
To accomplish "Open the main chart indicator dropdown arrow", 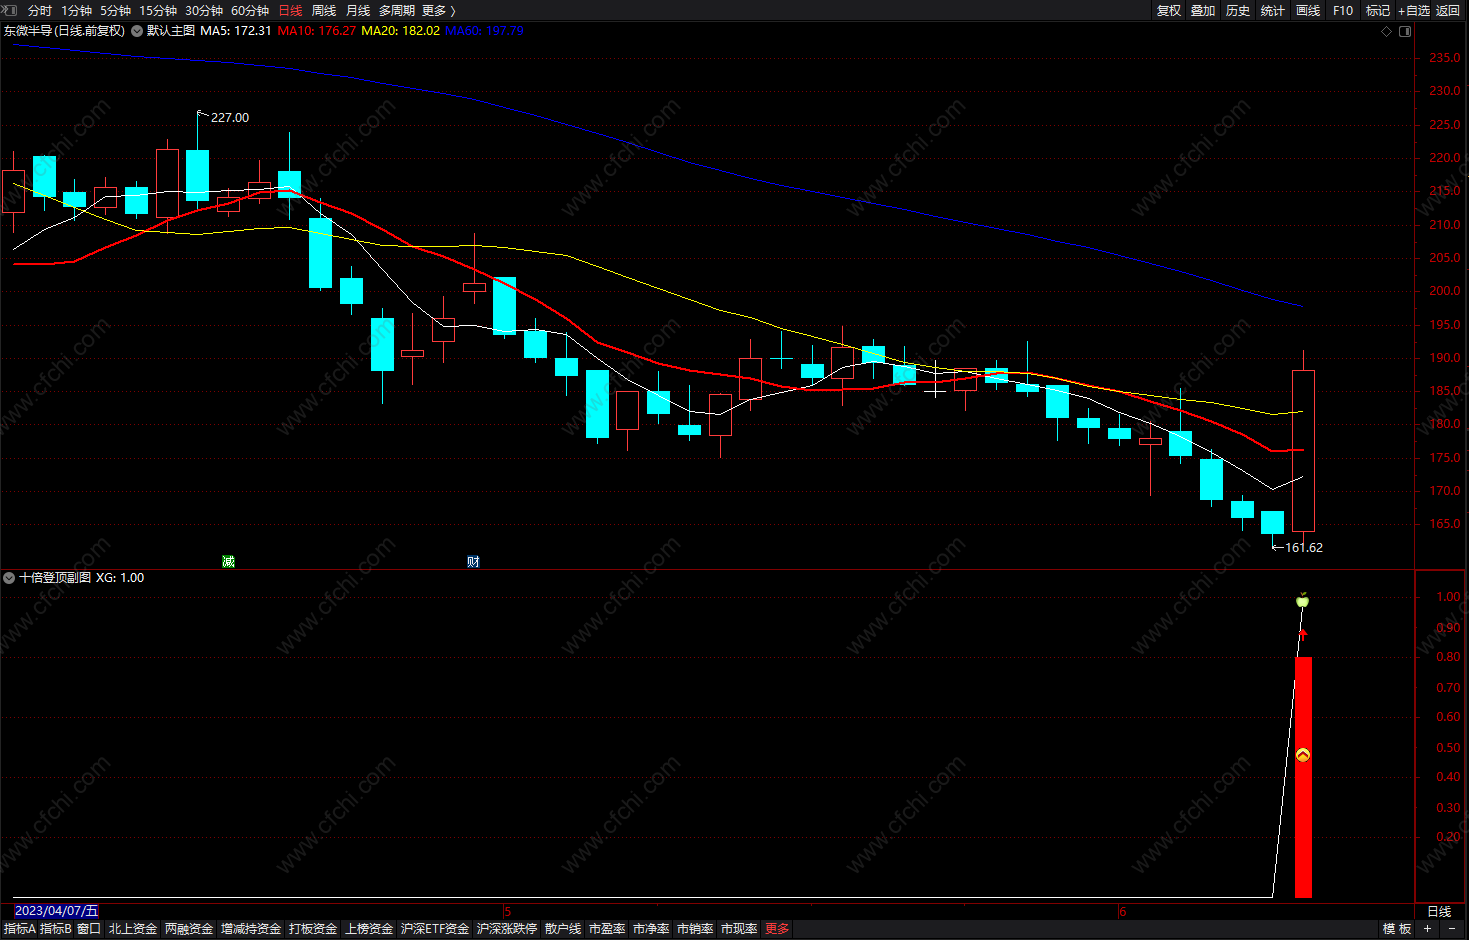I will (137, 31).
